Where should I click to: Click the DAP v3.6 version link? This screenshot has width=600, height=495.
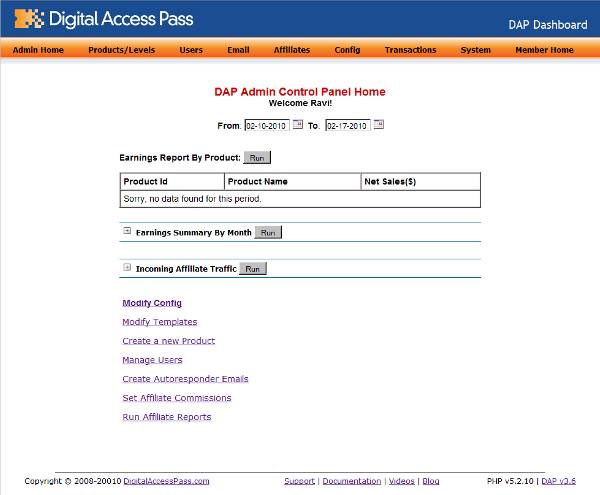point(559,481)
